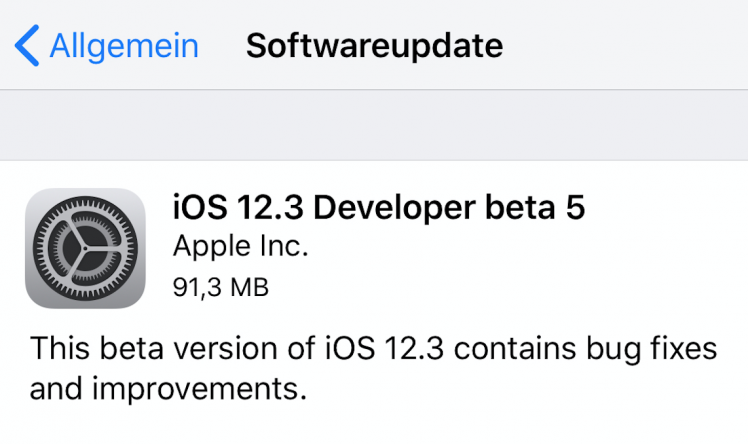Select the iOS 12.3 Developer beta 5 heading
Viewport: 748px width, 444px height.
tap(378, 208)
